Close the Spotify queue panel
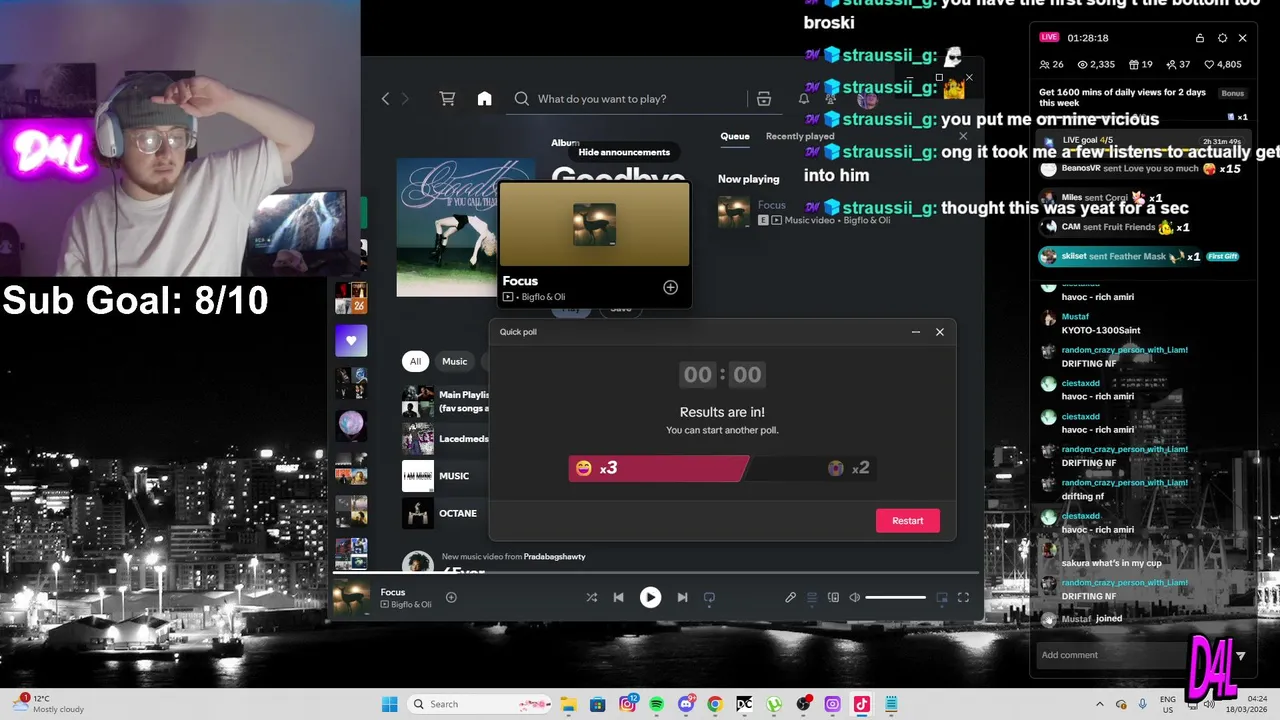This screenshot has width=1280, height=720. coord(963,136)
